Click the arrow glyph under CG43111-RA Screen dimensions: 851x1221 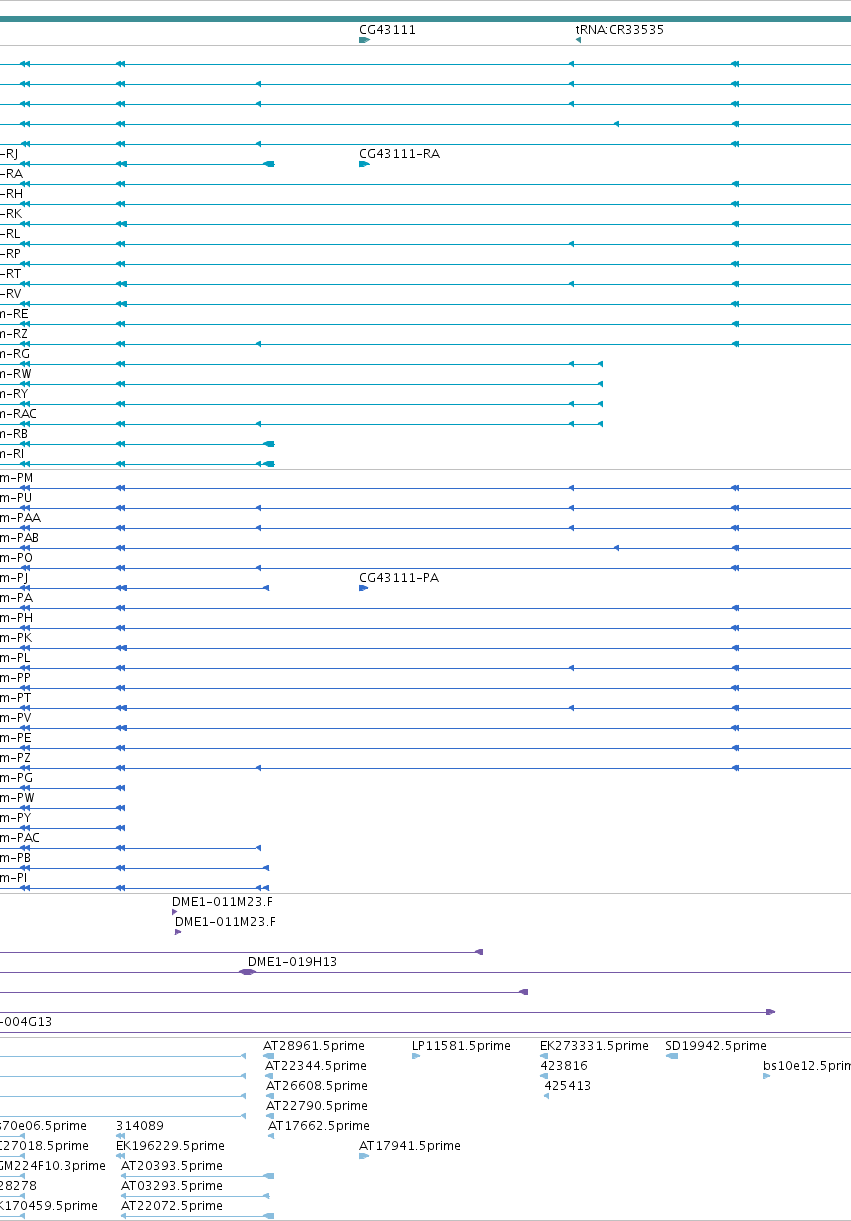click(x=364, y=164)
